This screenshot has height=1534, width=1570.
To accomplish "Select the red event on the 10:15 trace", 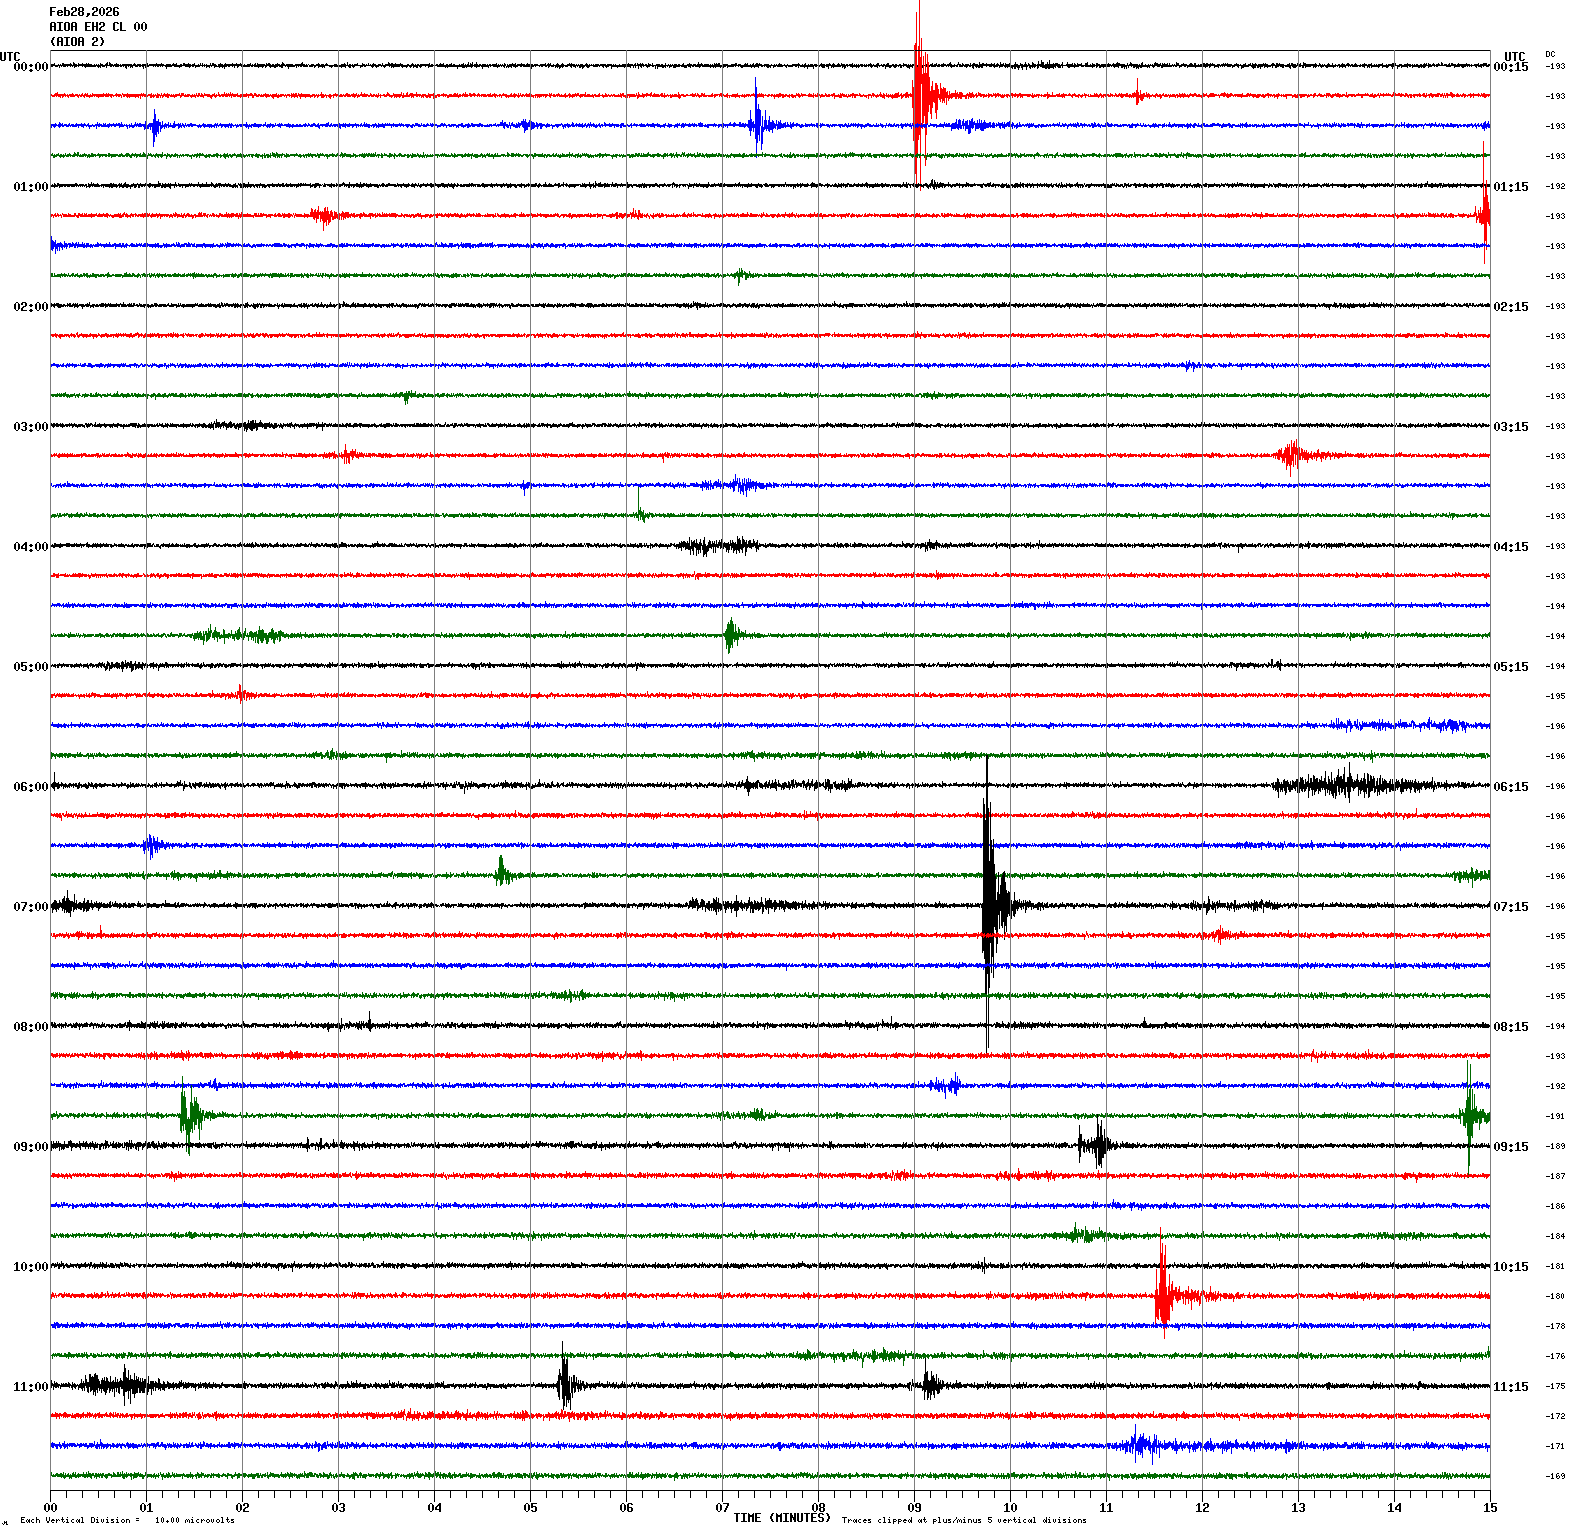I will coord(1162,1295).
